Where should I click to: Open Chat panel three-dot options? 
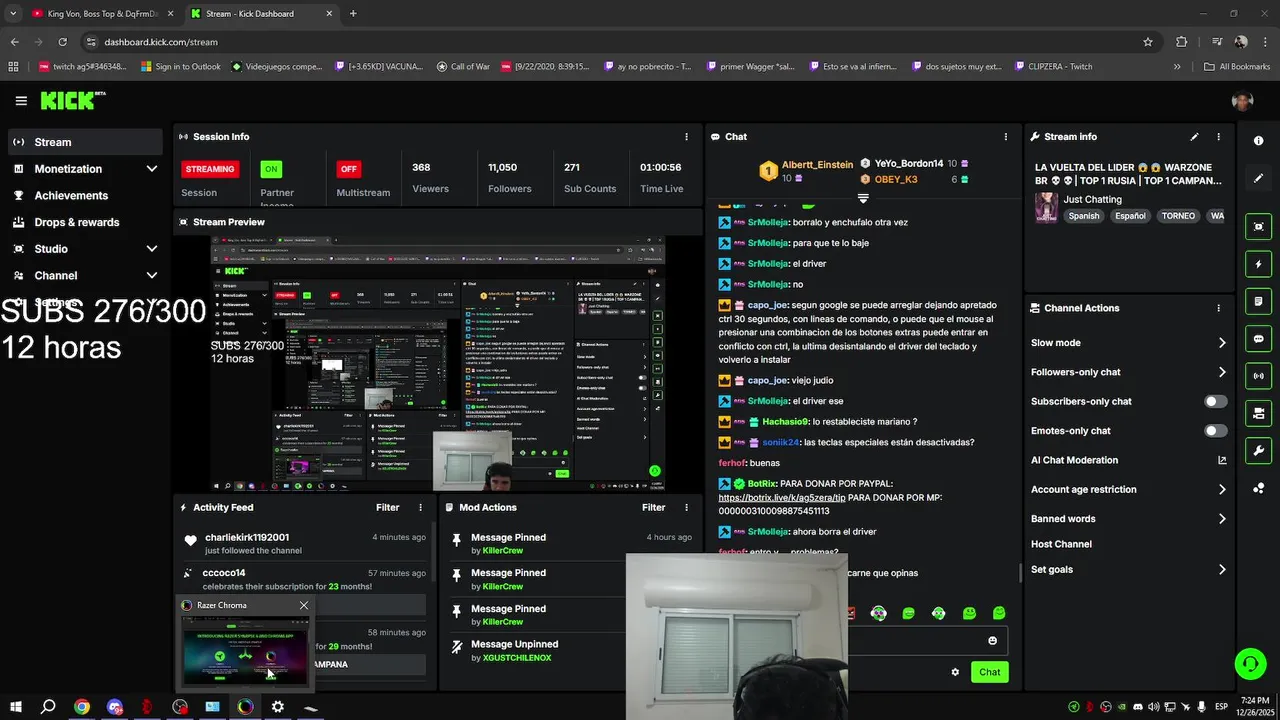pos(1005,137)
